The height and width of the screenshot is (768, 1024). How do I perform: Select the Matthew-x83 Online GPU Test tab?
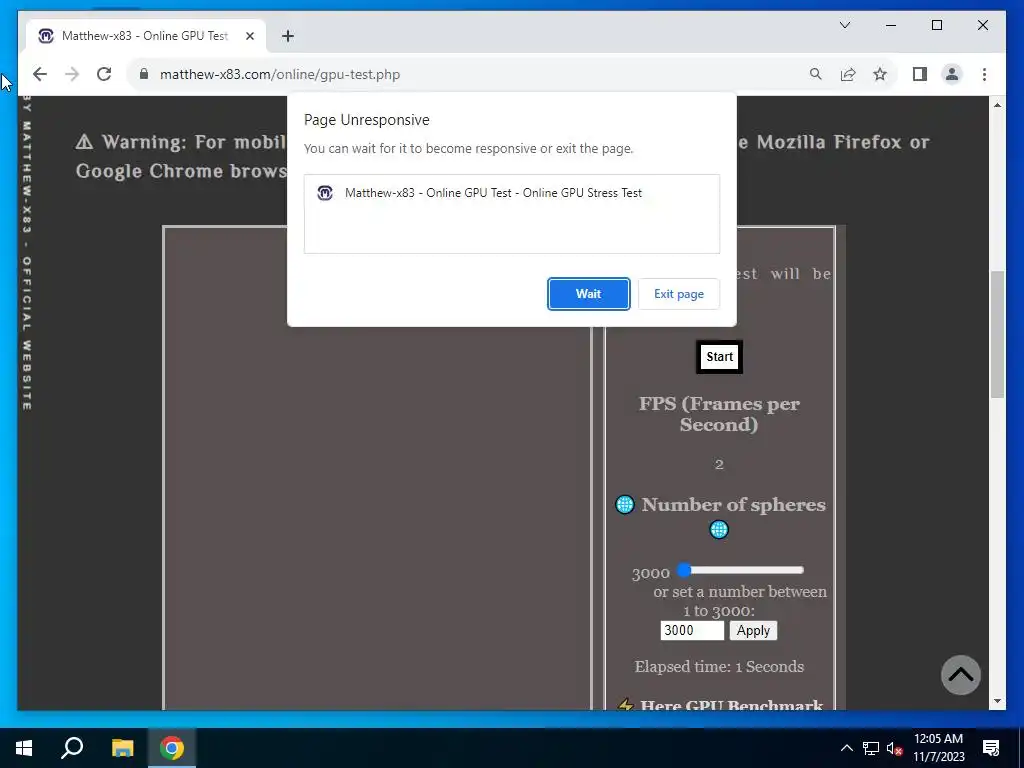click(x=145, y=36)
